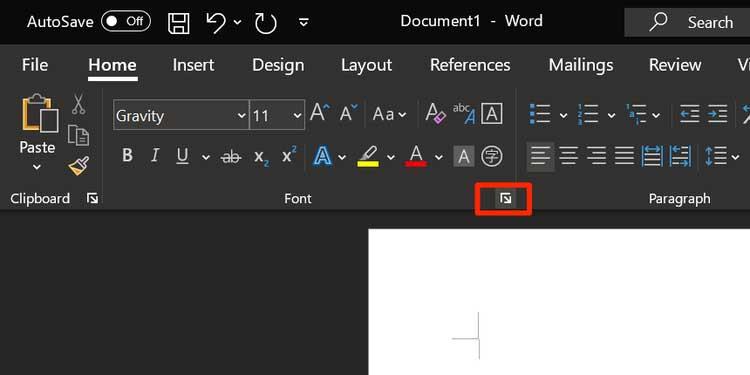Click the Cut scissors icon
The width and height of the screenshot is (750, 375).
(78, 104)
